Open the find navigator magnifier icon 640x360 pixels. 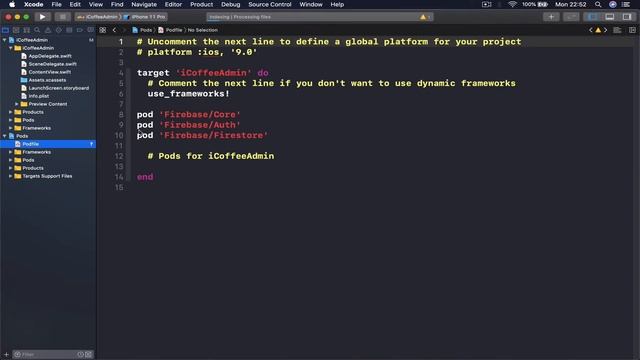(x=37, y=30)
